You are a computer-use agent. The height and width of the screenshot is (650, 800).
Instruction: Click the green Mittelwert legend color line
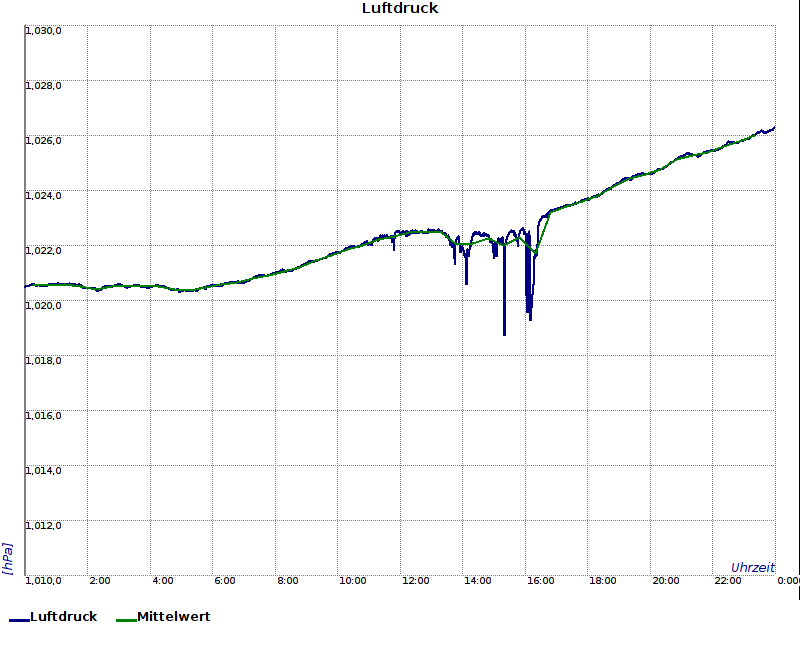click(x=127, y=620)
